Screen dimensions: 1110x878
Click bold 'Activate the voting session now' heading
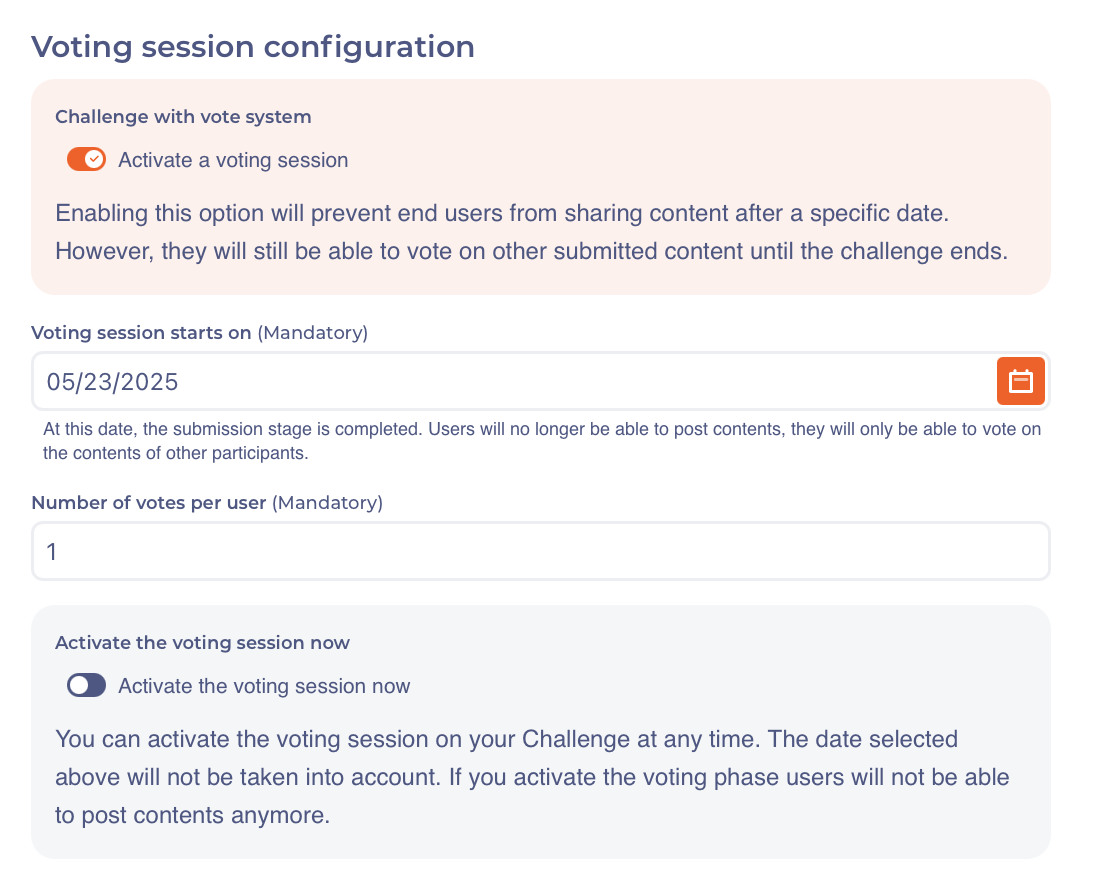202,643
